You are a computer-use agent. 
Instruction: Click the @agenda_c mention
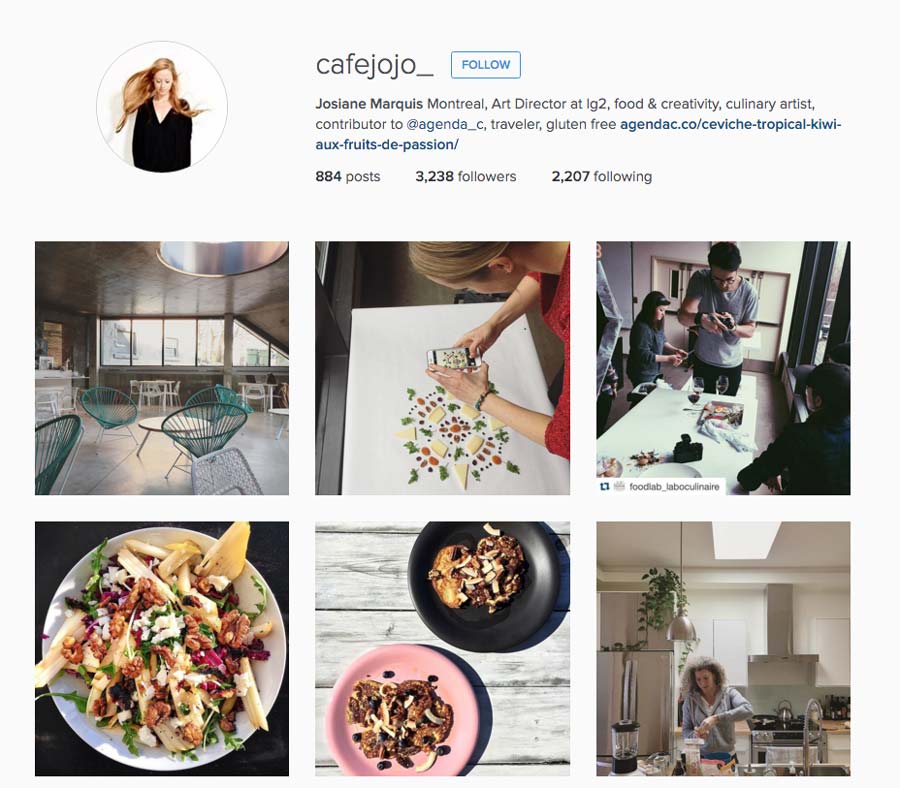pos(445,124)
